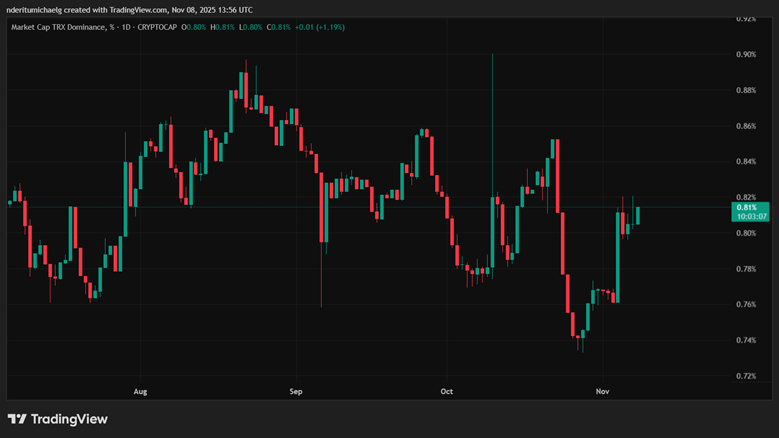Click the 0.76% price axis label
The width and height of the screenshot is (779, 438).
pos(746,305)
